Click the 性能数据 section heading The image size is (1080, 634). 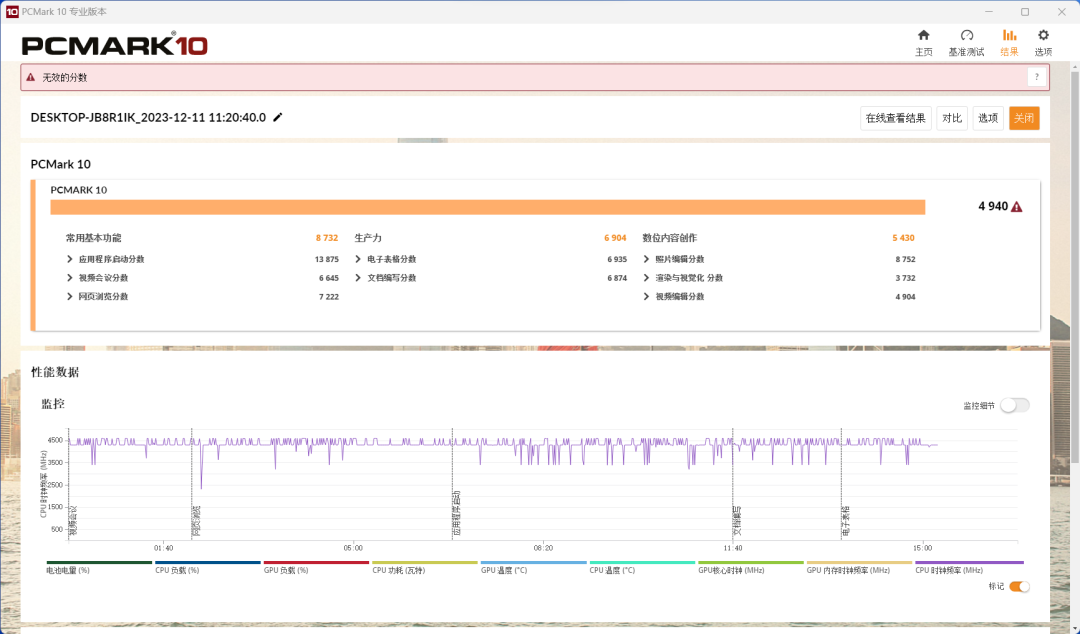55,372
